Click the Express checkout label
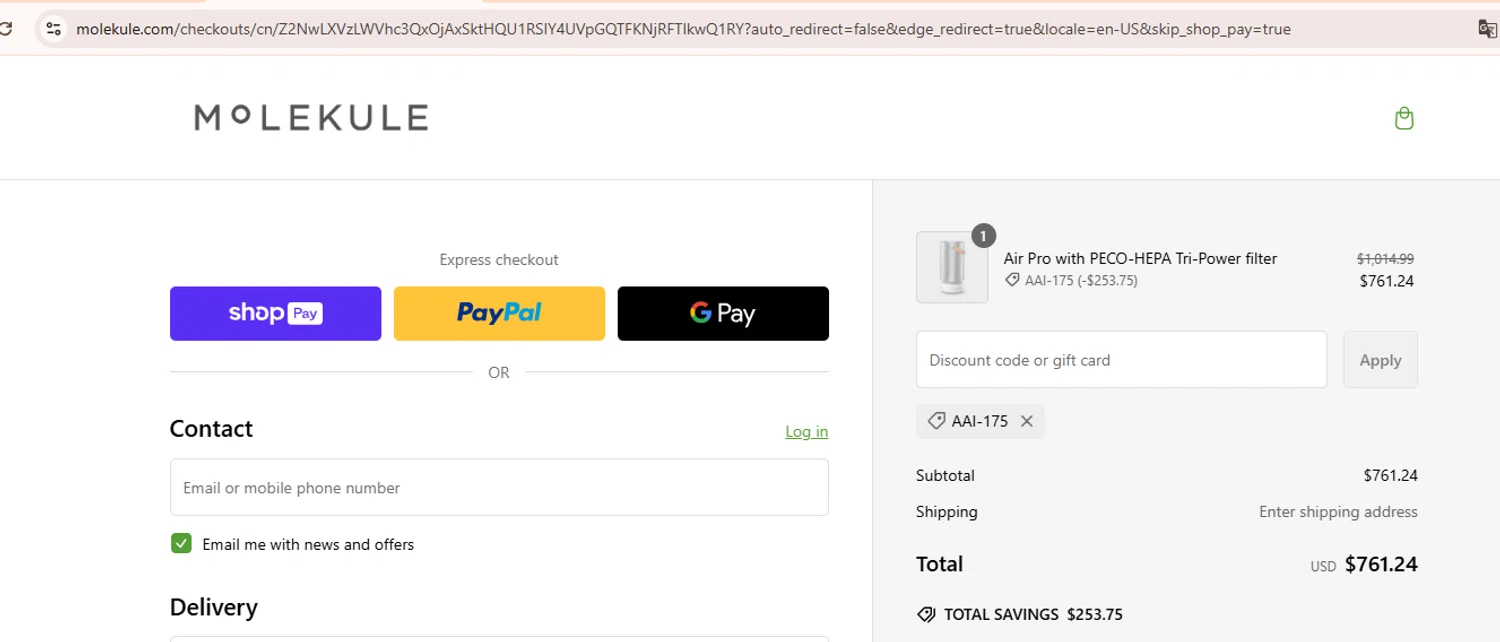 tap(499, 259)
